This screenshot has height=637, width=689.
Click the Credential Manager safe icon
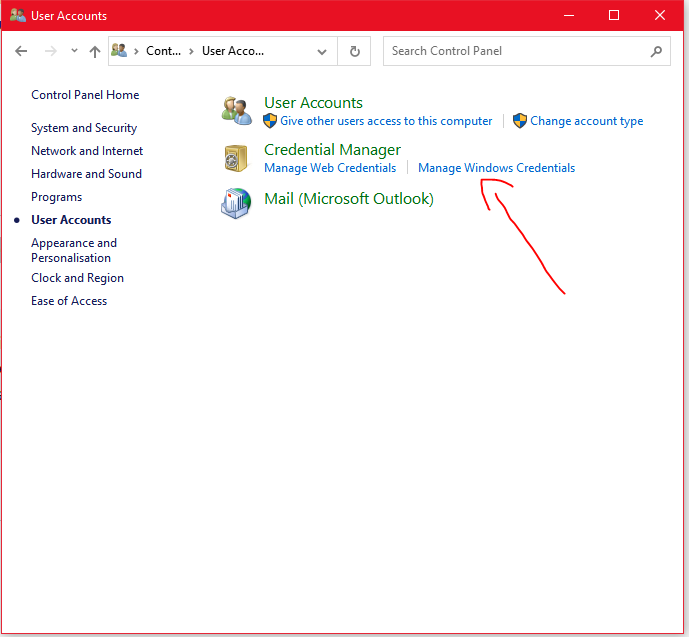click(236, 158)
